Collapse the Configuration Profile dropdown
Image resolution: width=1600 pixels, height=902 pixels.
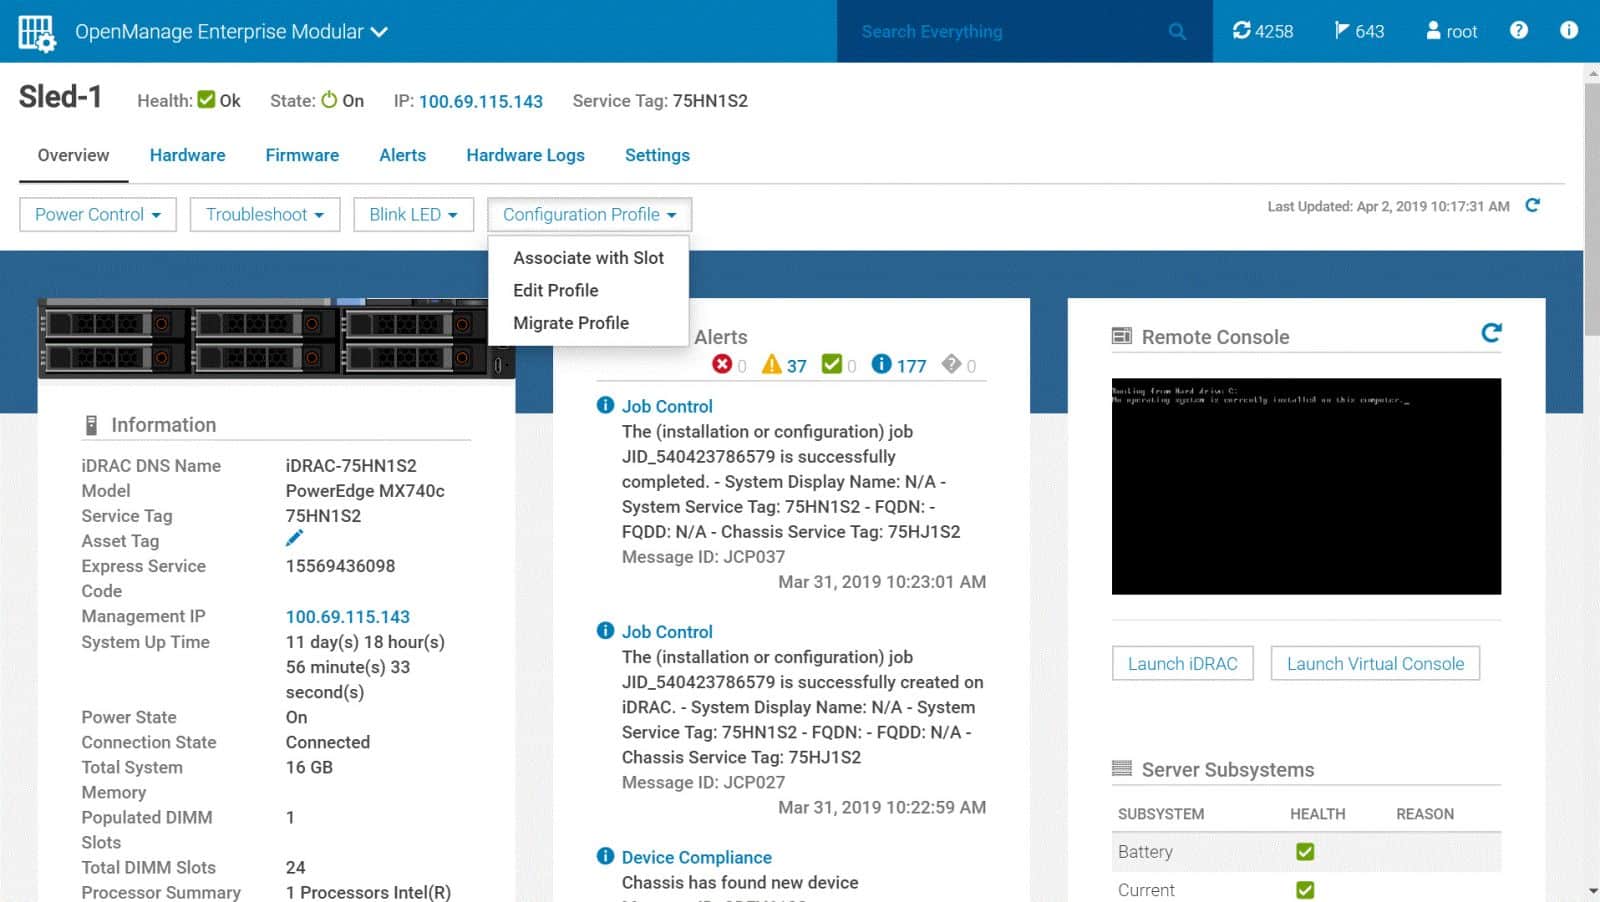(x=589, y=214)
